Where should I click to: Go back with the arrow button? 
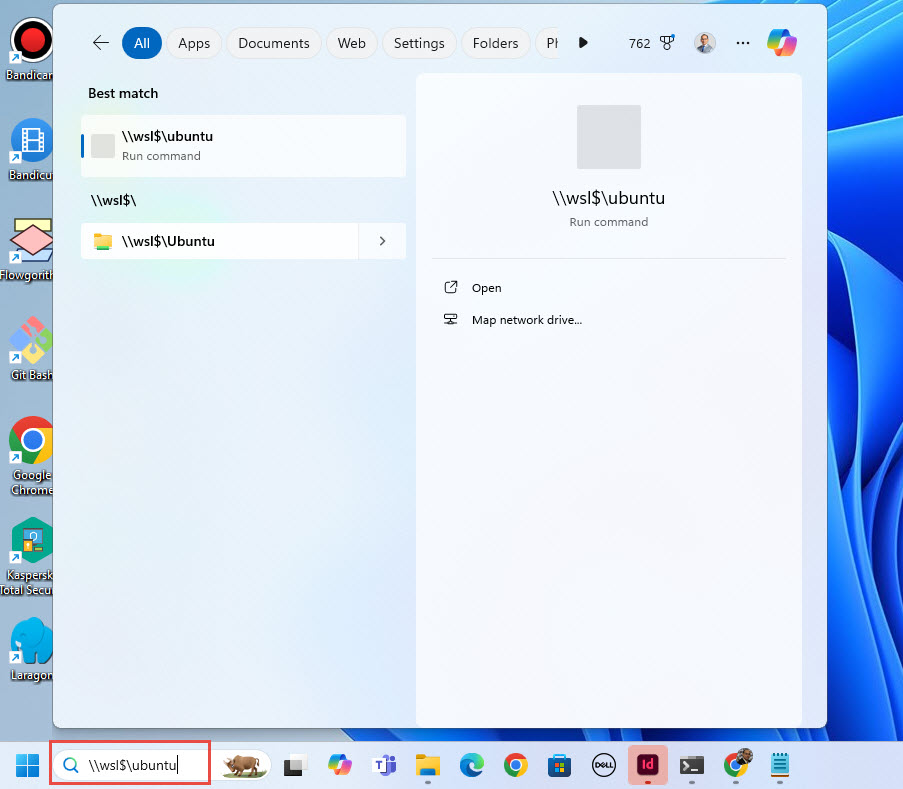101,43
